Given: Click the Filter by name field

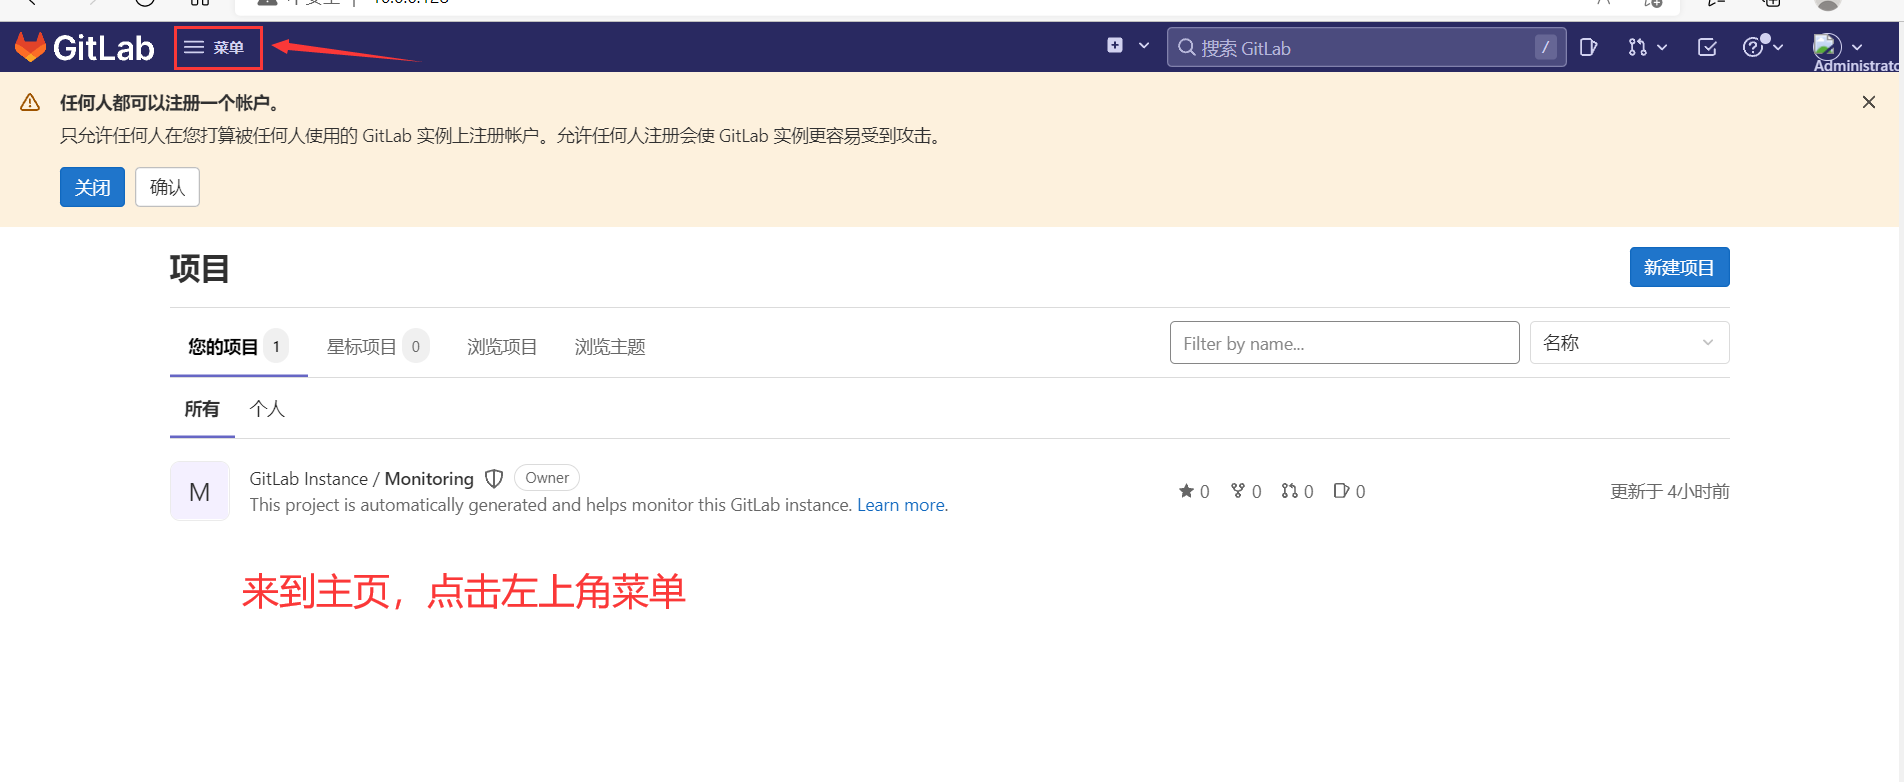Looking at the screenshot, I should (x=1344, y=343).
